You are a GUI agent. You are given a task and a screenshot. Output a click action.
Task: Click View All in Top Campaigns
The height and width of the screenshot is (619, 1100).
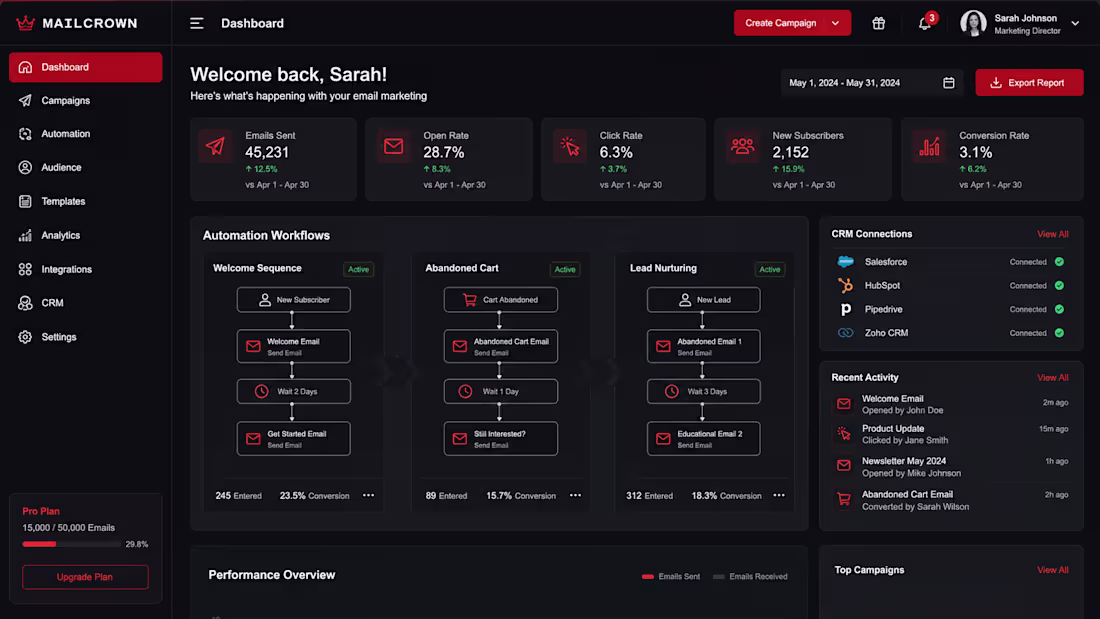tap(1052, 570)
